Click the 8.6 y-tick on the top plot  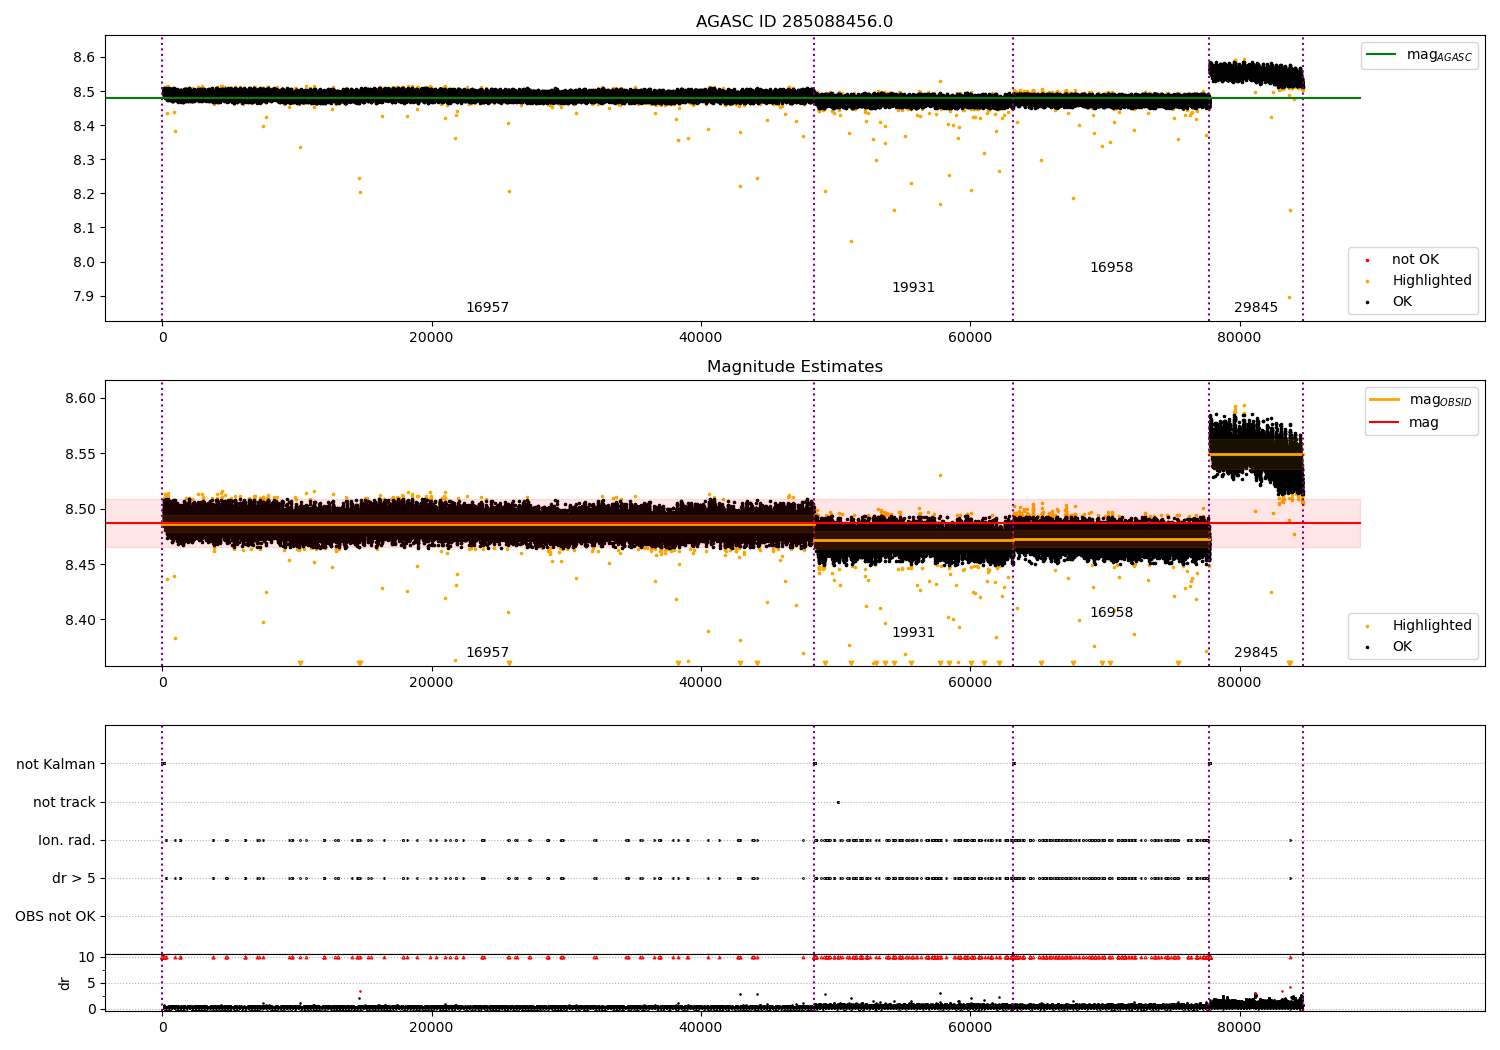tap(84, 58)
